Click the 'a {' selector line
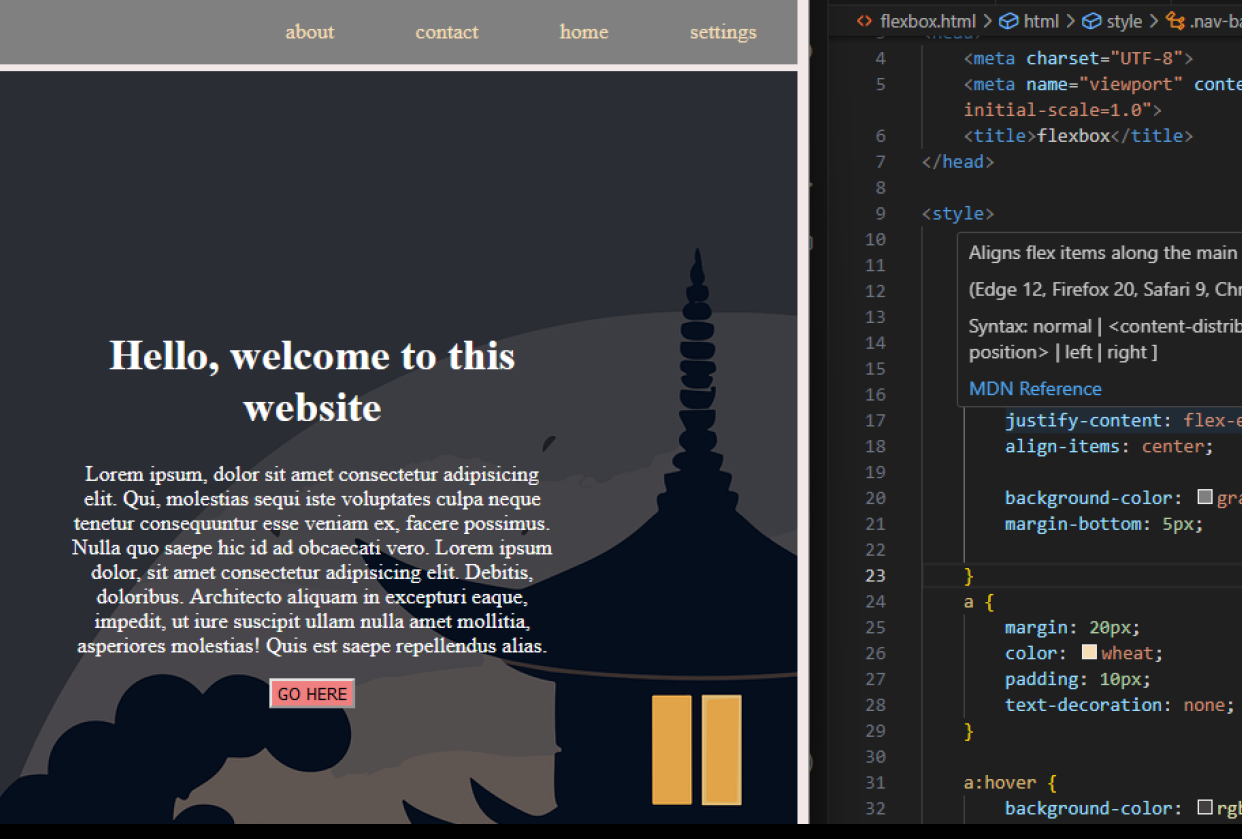Screen dimensions: 1242x839 (x=980, y=602)
